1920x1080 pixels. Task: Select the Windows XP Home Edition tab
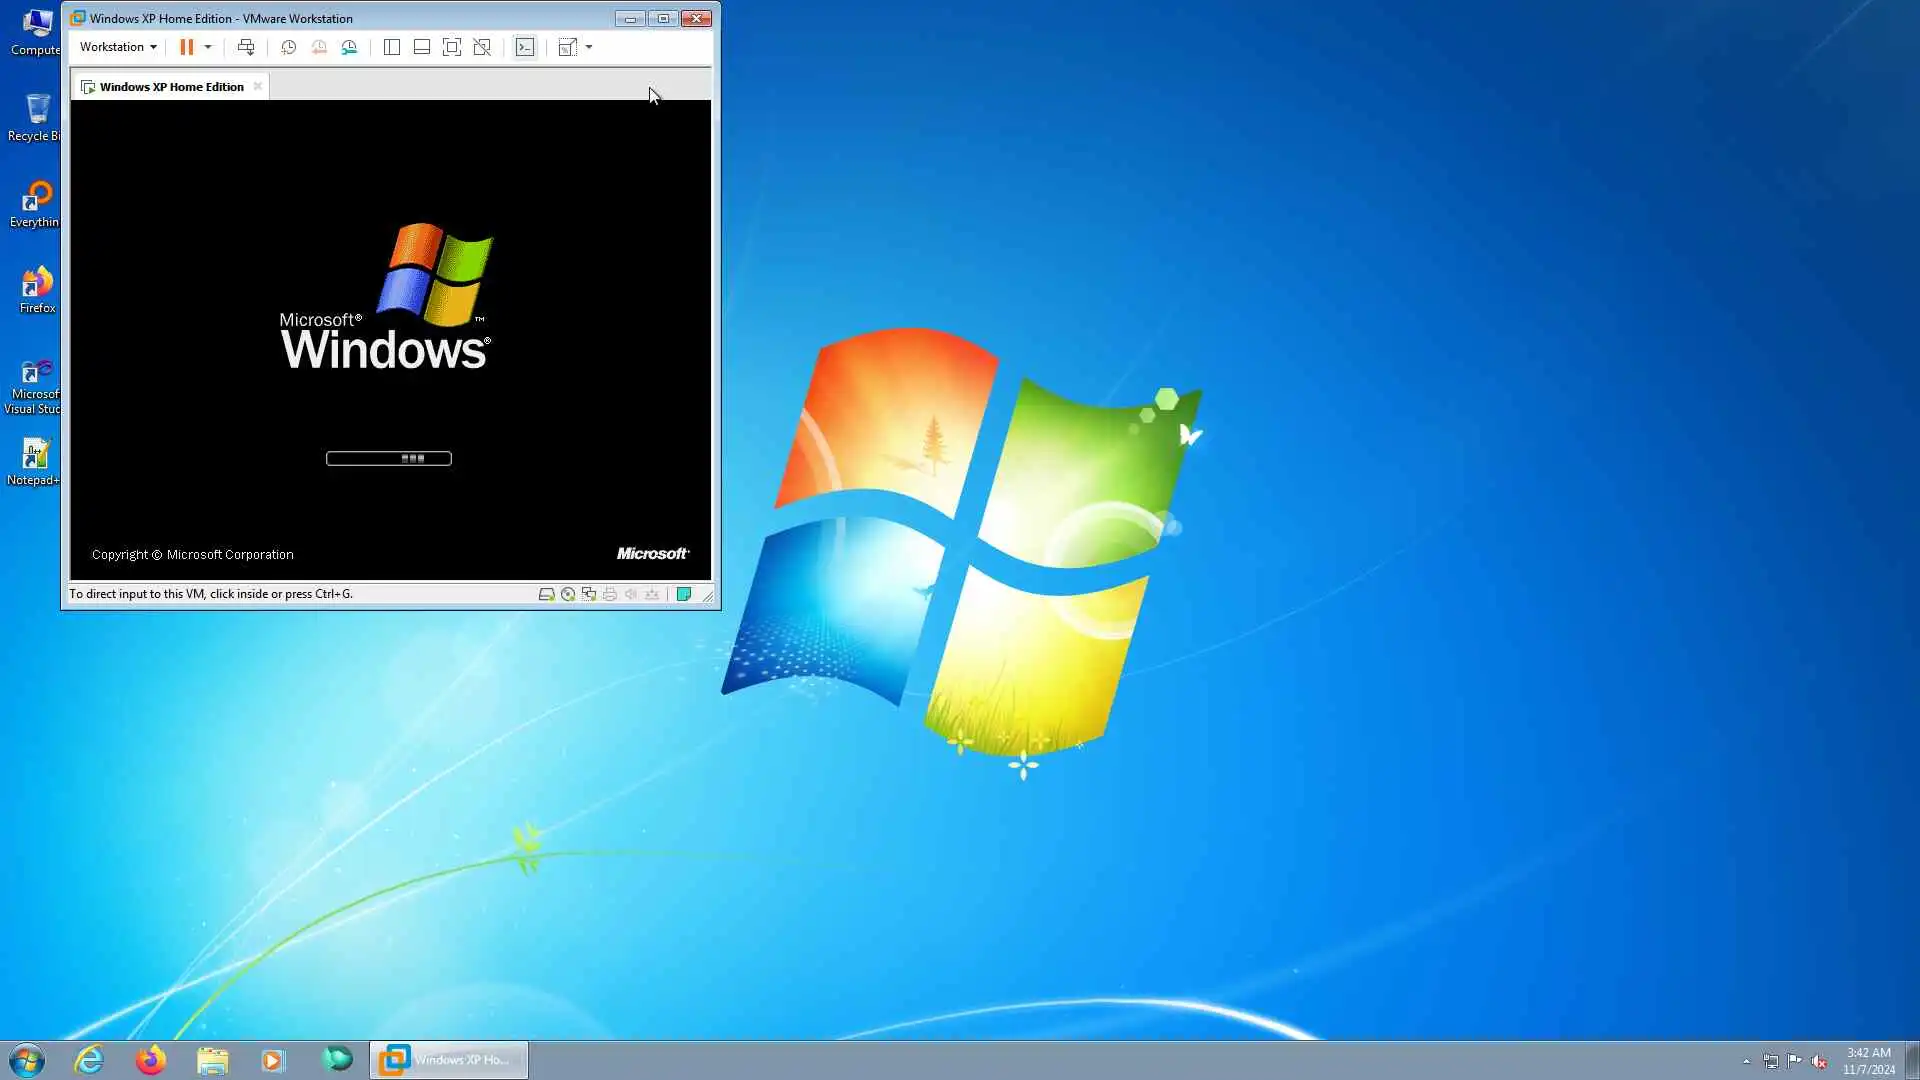[171, 87]
